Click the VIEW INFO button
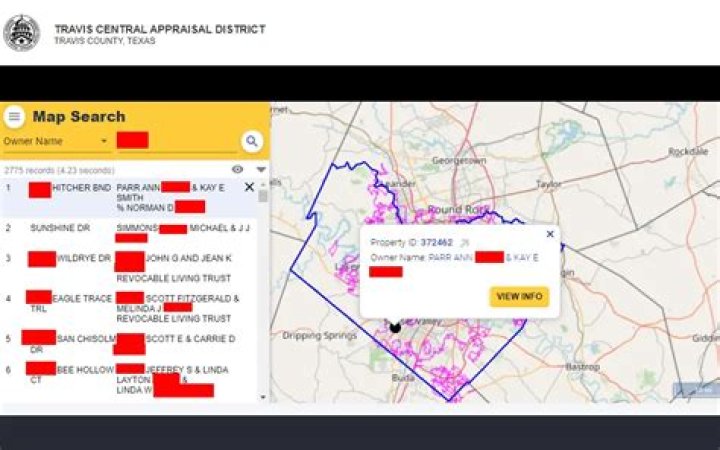The image size is (720, 450). pyautogui.click(x=519, y=297)
